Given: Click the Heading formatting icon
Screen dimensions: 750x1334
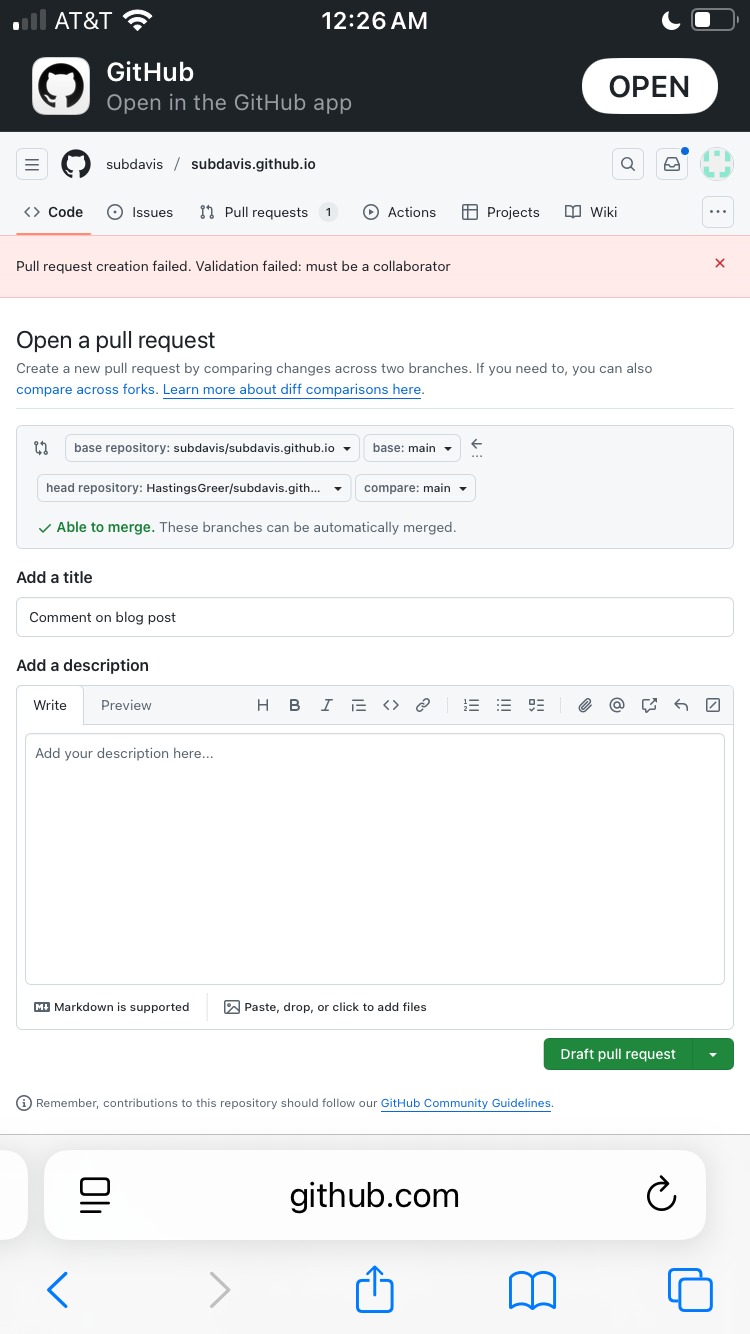Looking at the screenshot, I should click(263, 705).
